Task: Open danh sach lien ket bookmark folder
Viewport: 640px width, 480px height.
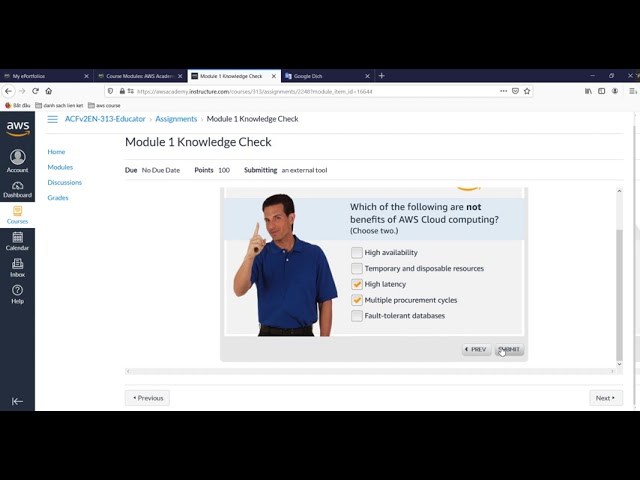Action: (x=59, y=105)
